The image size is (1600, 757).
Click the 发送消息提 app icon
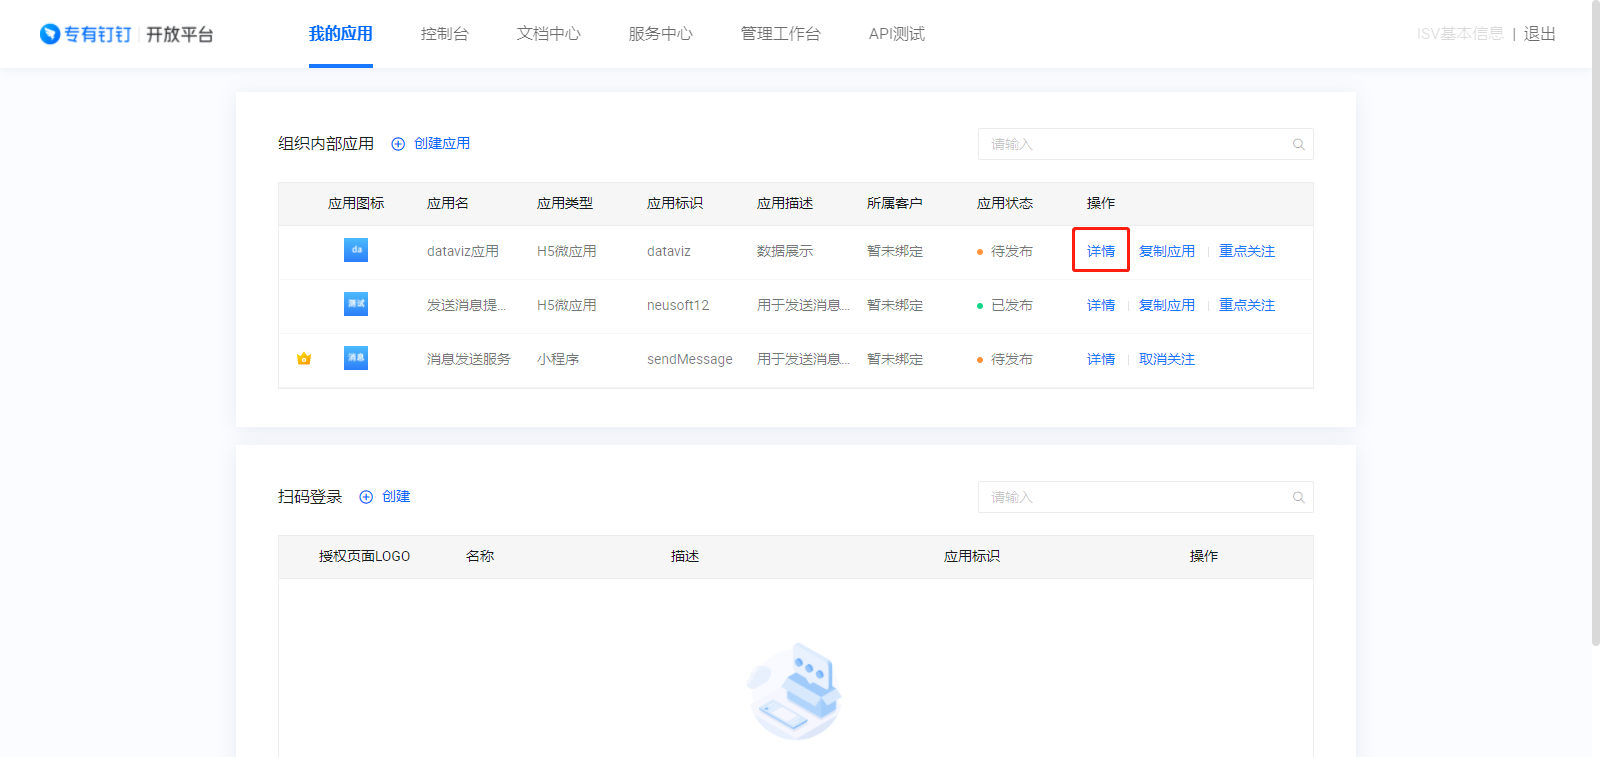[356, 304]
